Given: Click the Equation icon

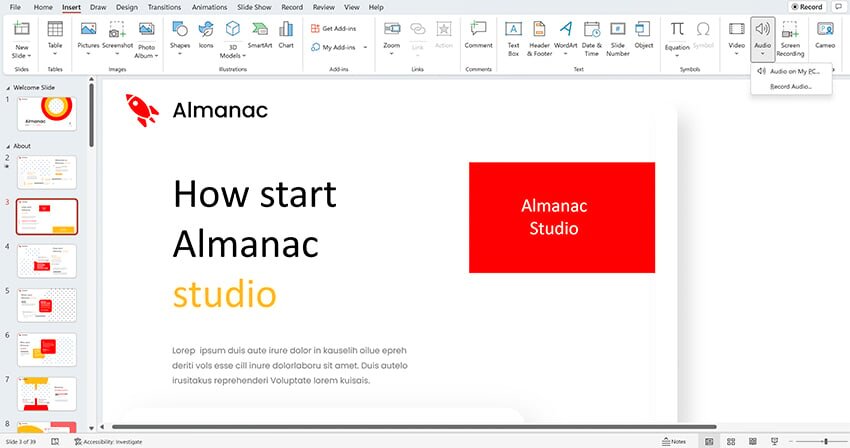Looking at the screenshot, I should [677, 34].
